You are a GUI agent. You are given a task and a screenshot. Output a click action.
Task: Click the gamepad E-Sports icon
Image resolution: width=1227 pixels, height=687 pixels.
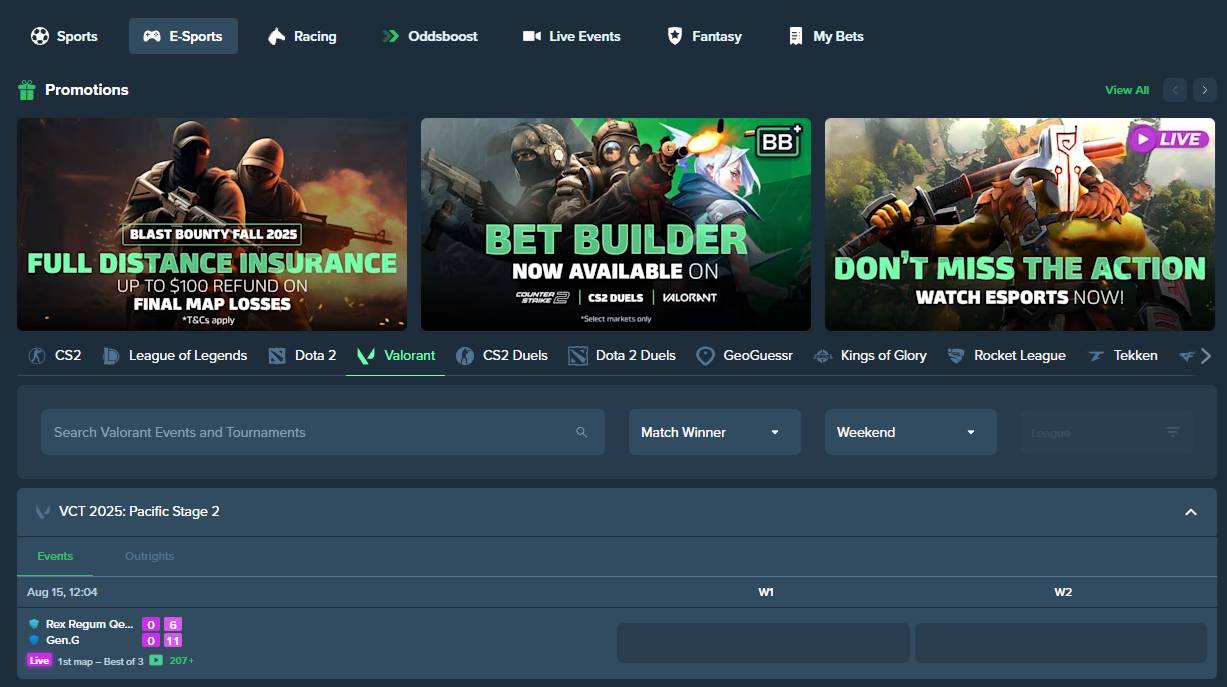click(x=152, y=36)
